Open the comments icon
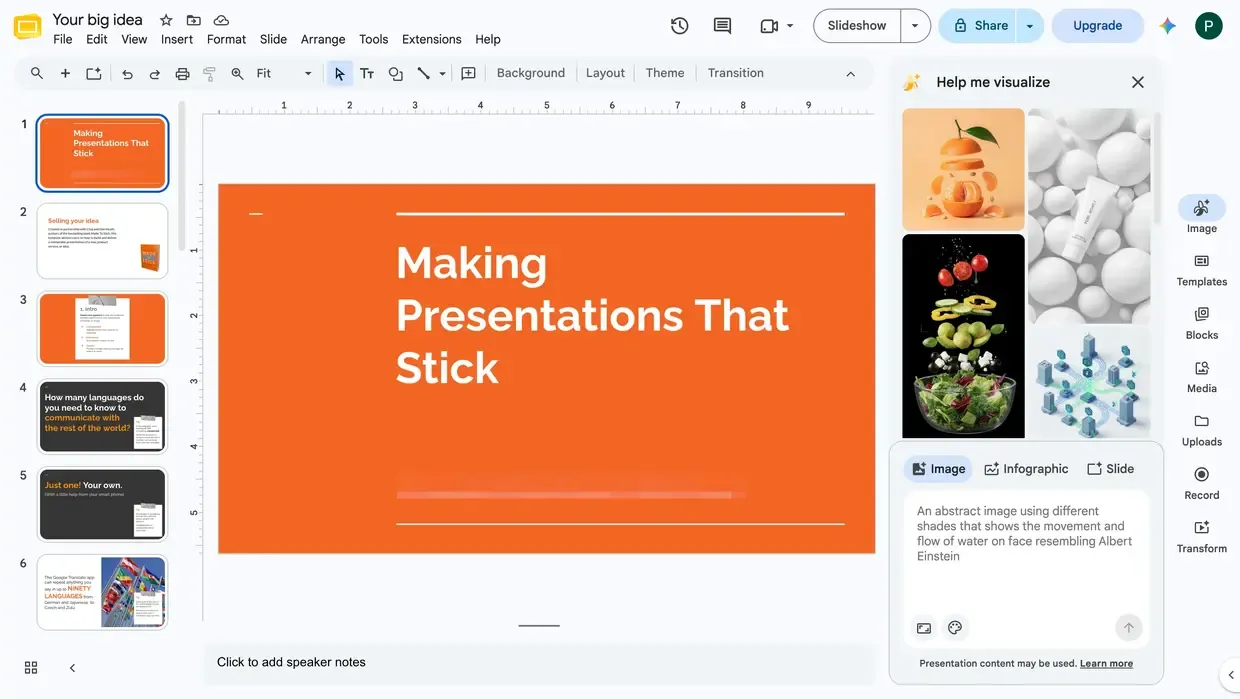The image size is (1240, 699). point(722,26)
